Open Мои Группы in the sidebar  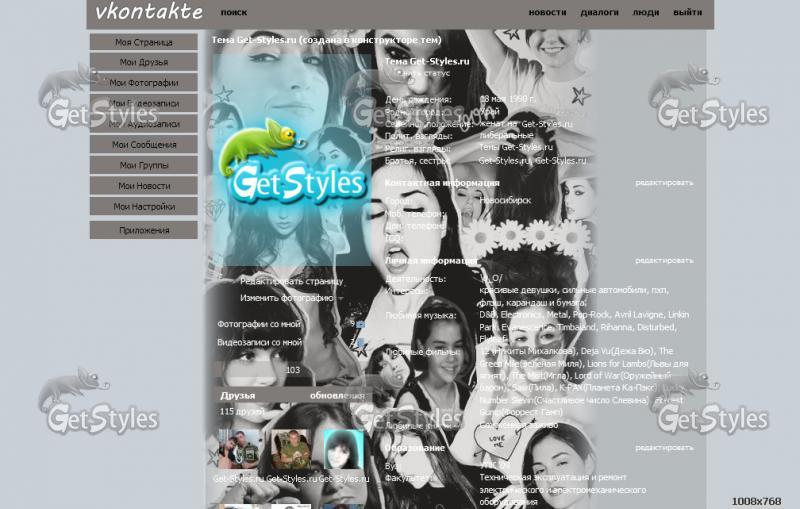[x=143, y=165]
